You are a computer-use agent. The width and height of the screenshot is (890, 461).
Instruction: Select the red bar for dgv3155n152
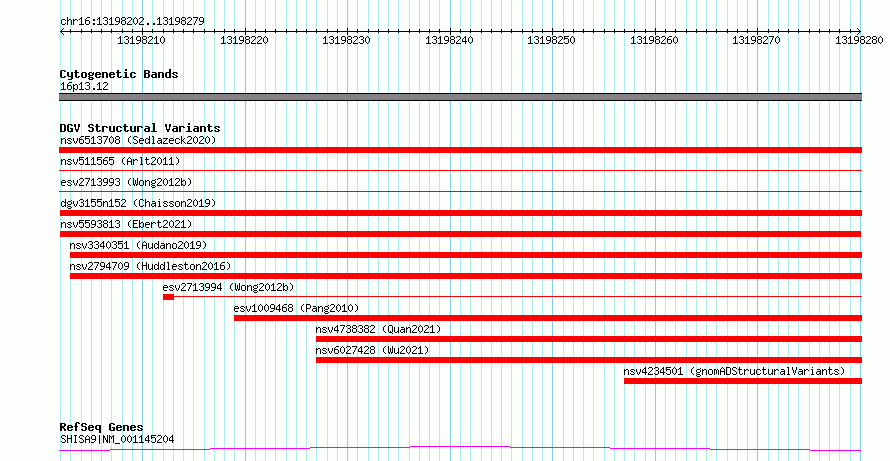tap(460, 213)
